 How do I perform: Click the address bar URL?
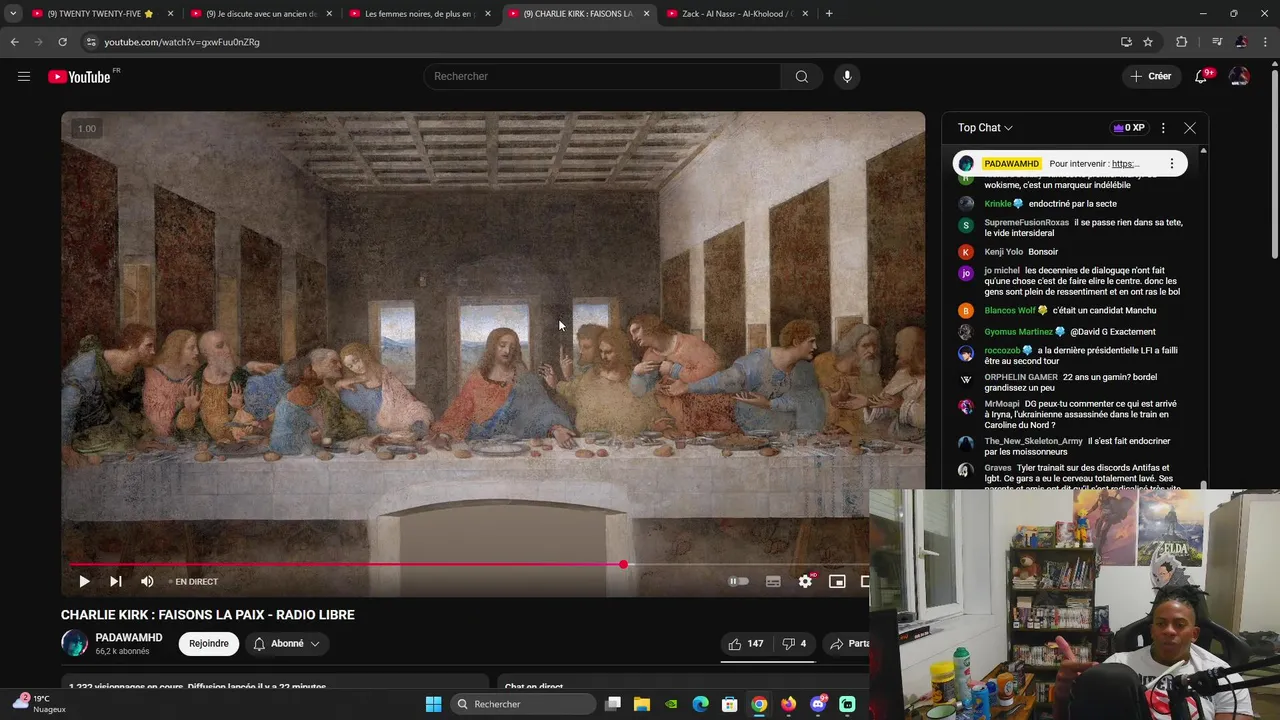(x=182, y=42)
